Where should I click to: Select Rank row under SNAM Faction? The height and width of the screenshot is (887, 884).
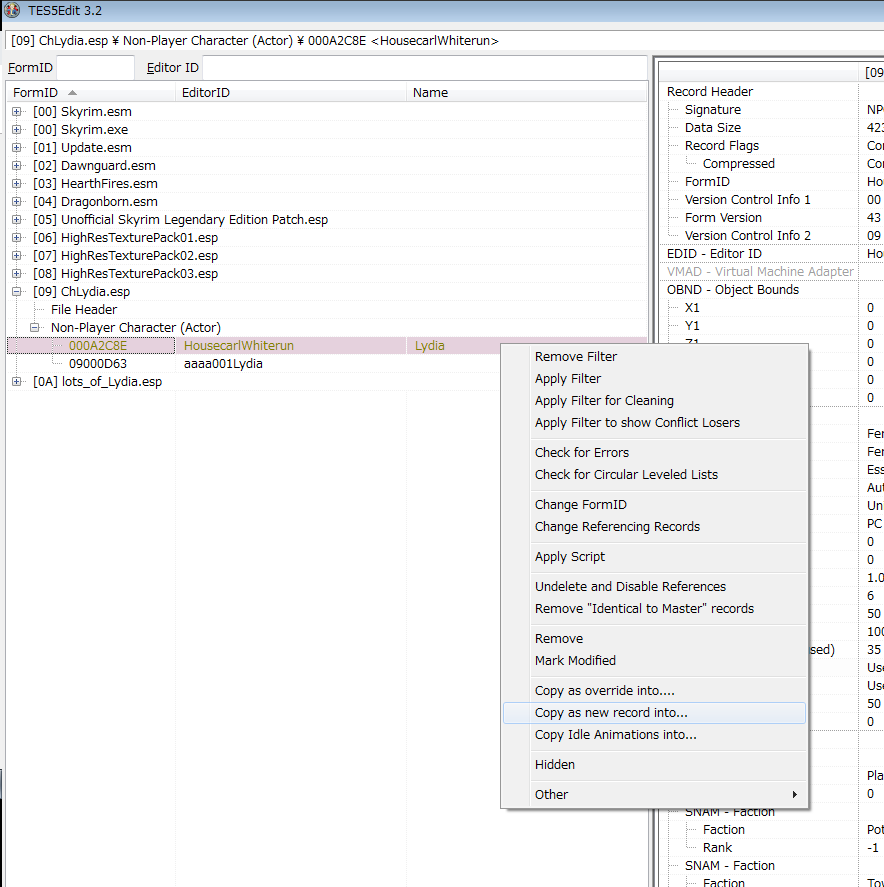pyautogui.click(x=758, y=848)
